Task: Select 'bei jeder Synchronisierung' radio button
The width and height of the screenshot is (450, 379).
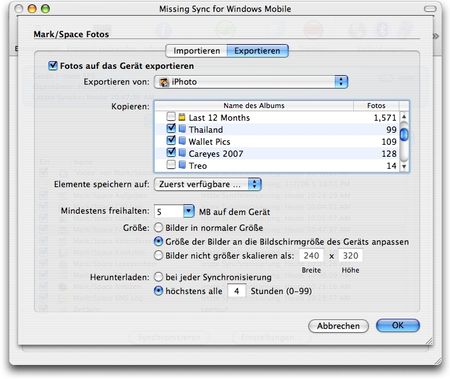Action: pyautogui.click(x=159, y=277)
